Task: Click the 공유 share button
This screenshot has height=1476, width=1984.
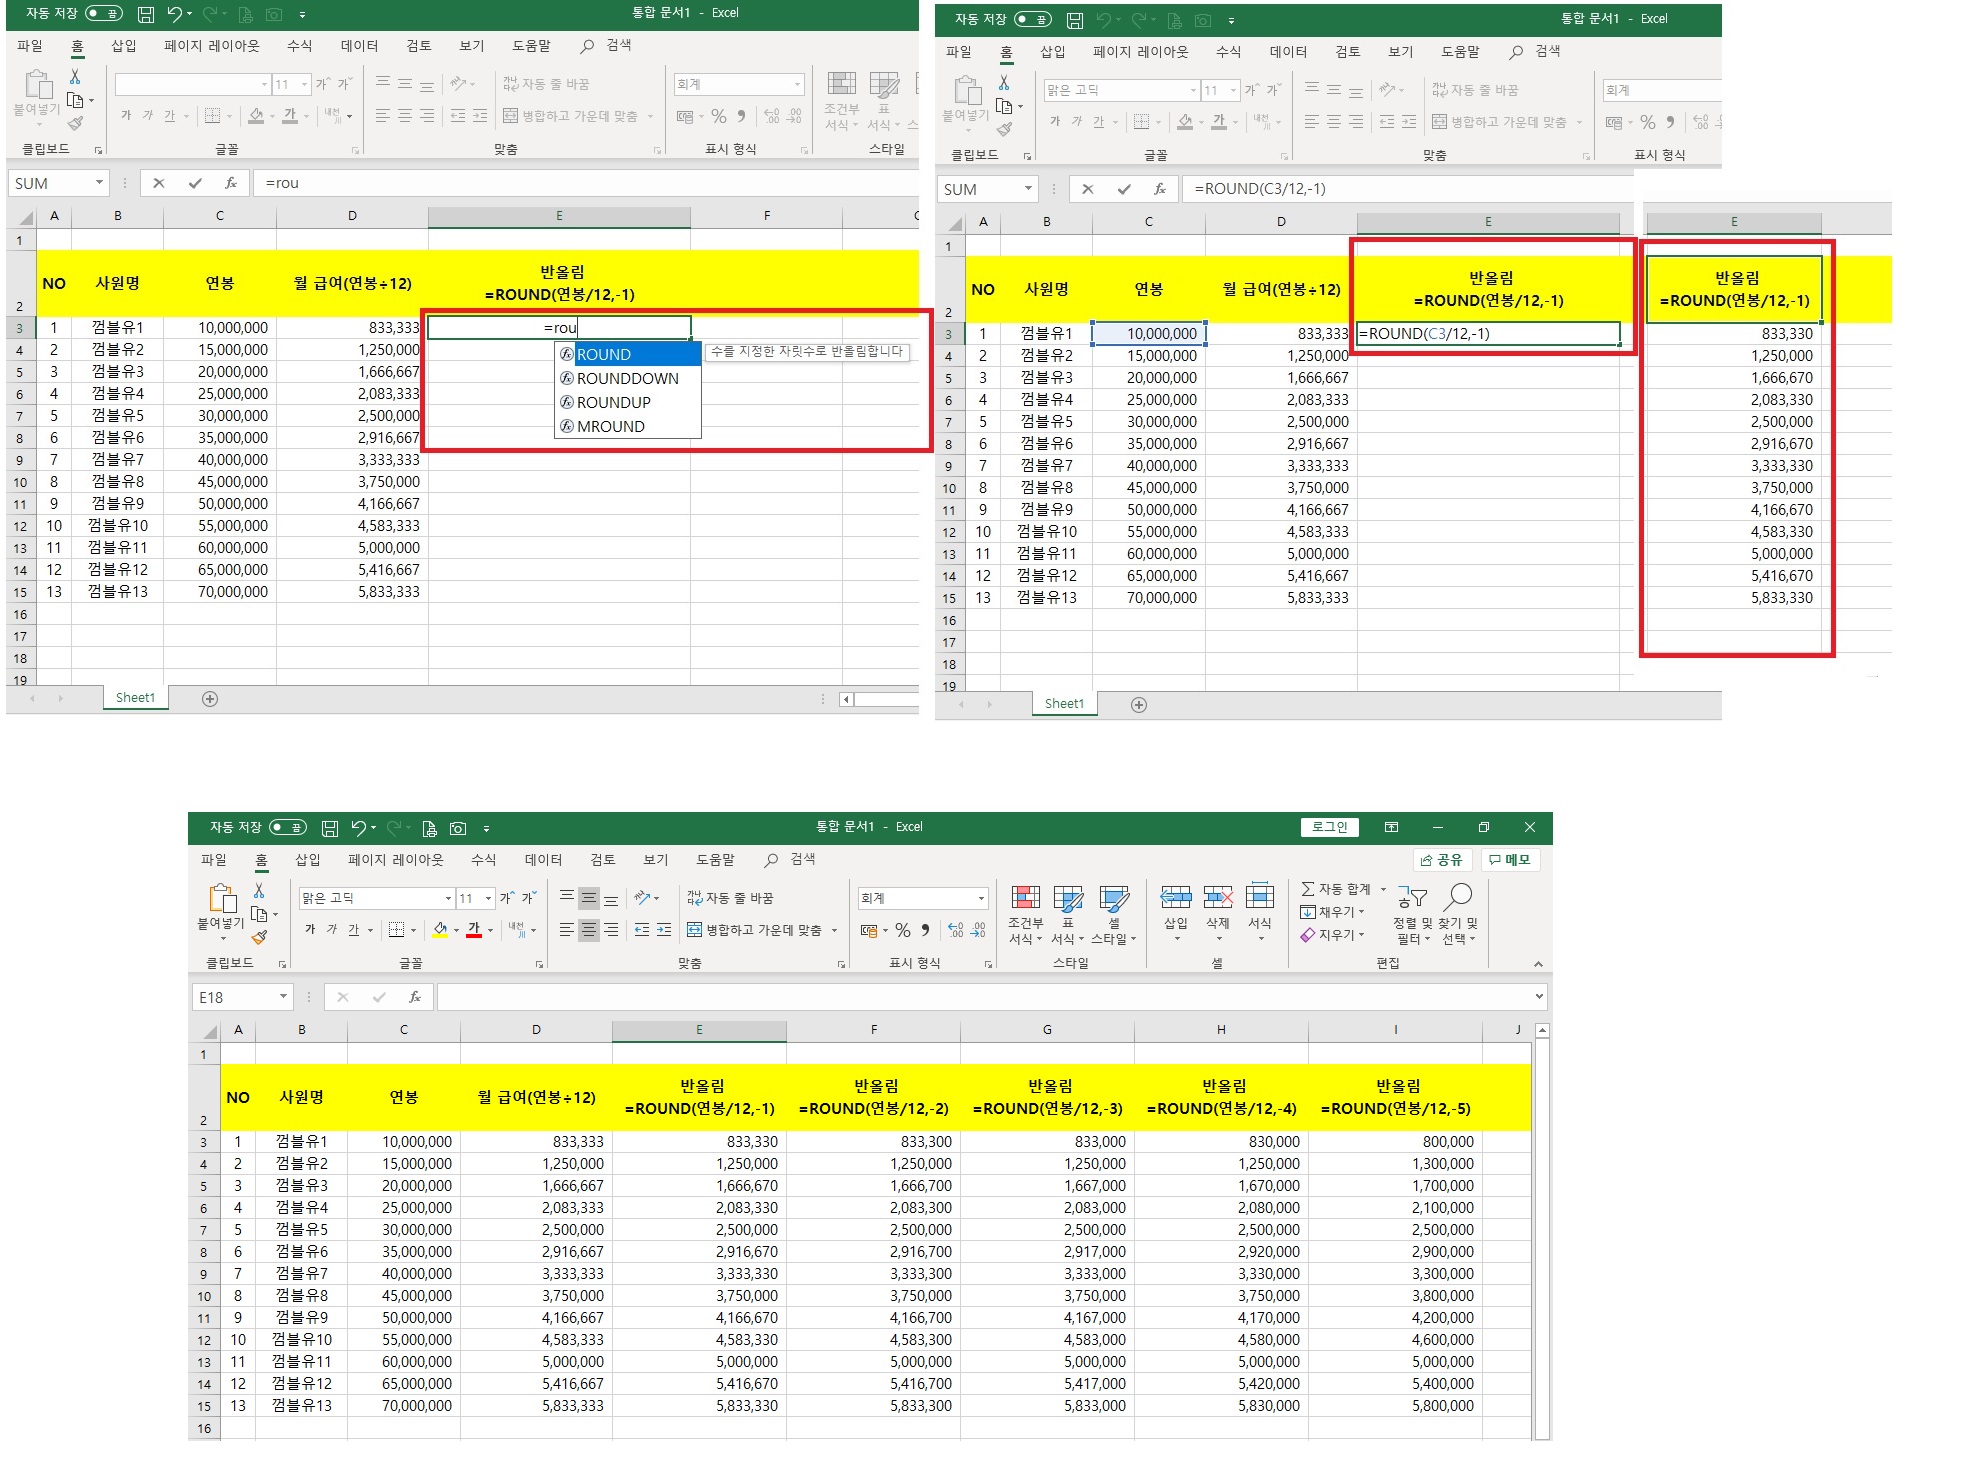Action: click(1441, 860)
